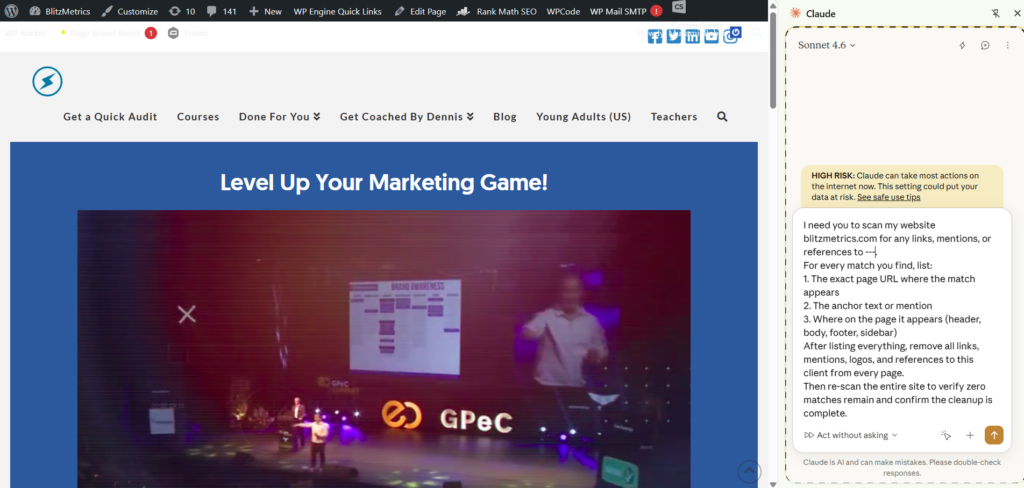Open the three-dot options menu in Claude
The width and height of the screenshot is (1024, 488).
point(1007,45)
